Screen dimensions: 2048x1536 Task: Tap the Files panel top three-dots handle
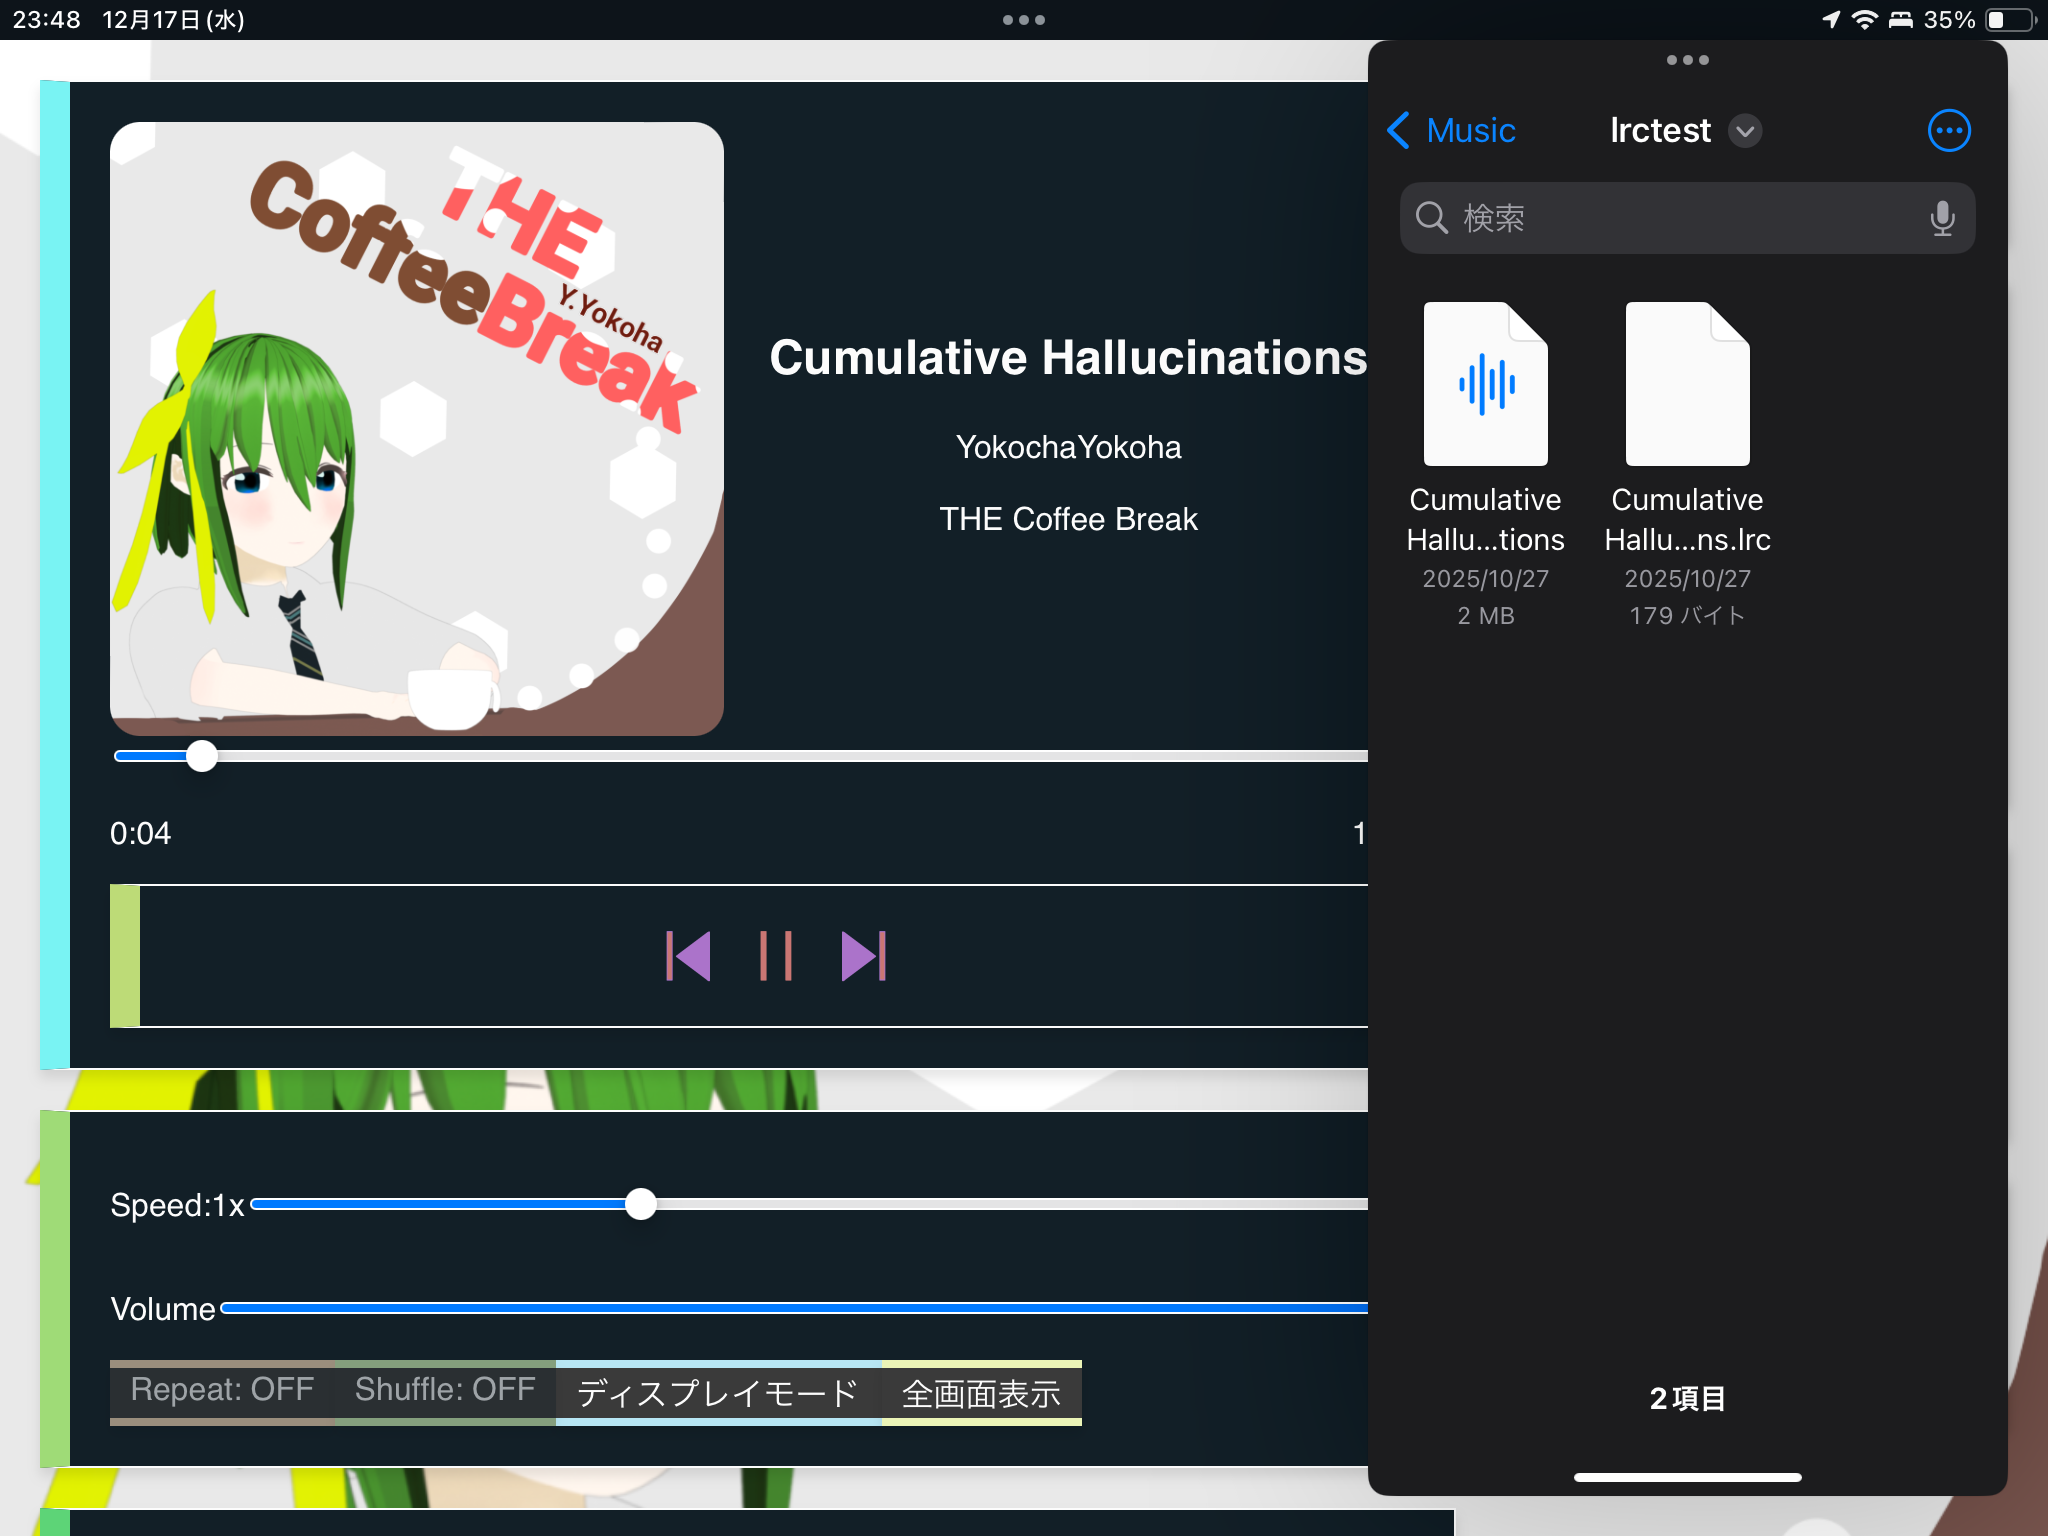tap(1687, 60)
